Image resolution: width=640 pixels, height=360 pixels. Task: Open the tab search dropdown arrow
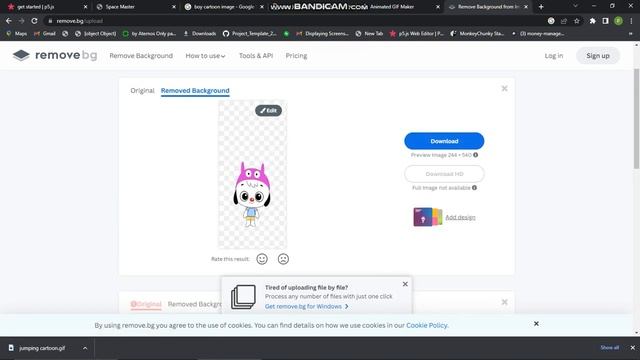575,7
